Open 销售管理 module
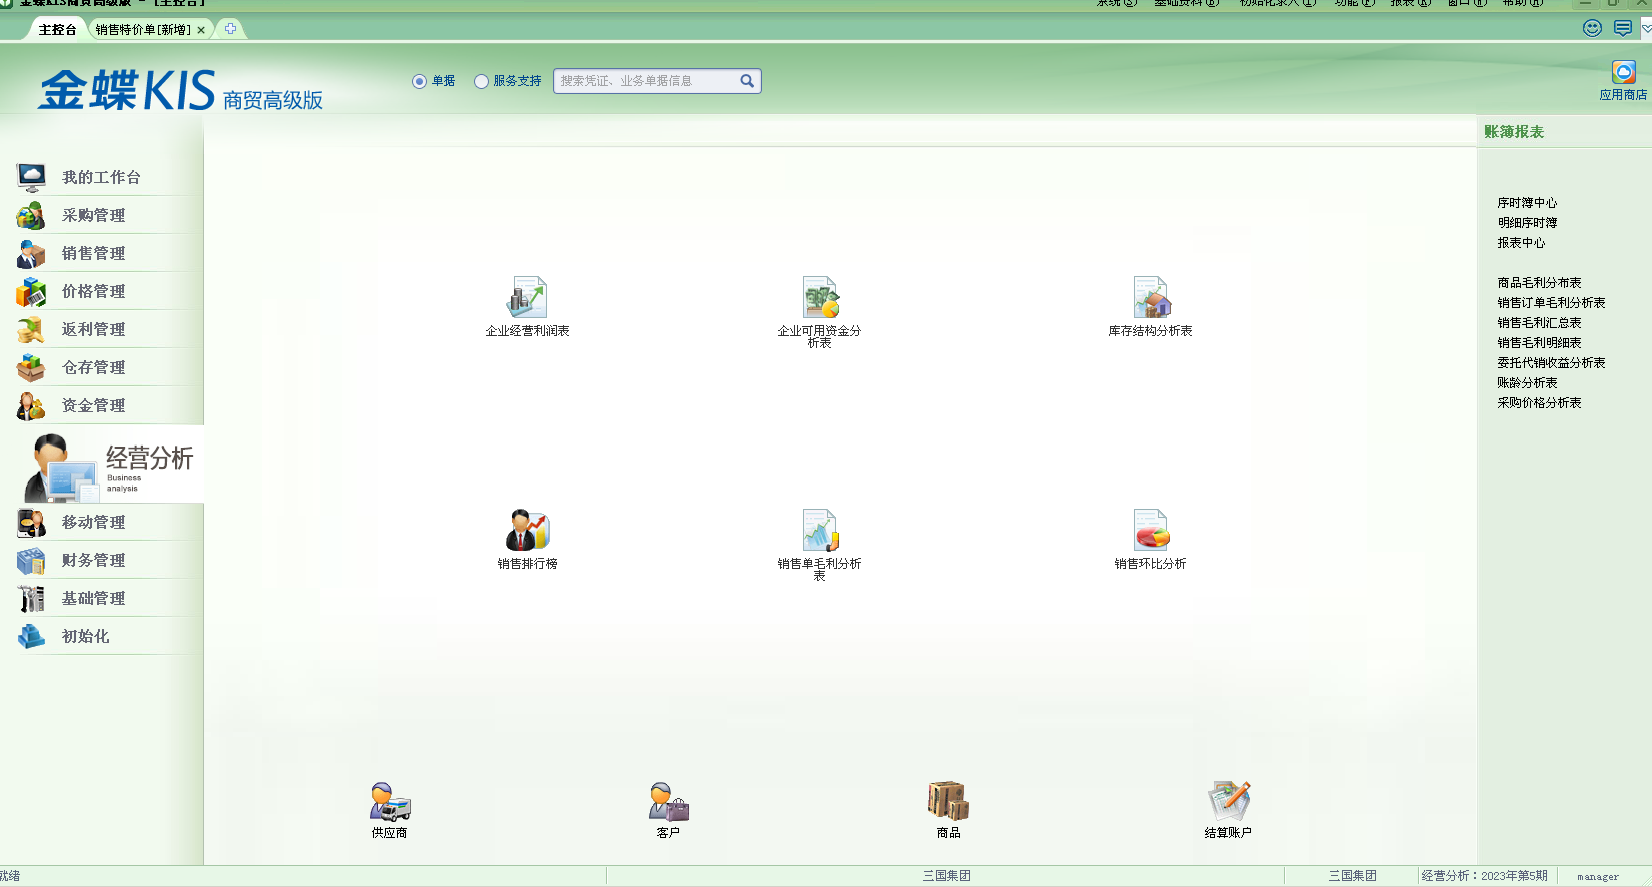 coord(102,253)
